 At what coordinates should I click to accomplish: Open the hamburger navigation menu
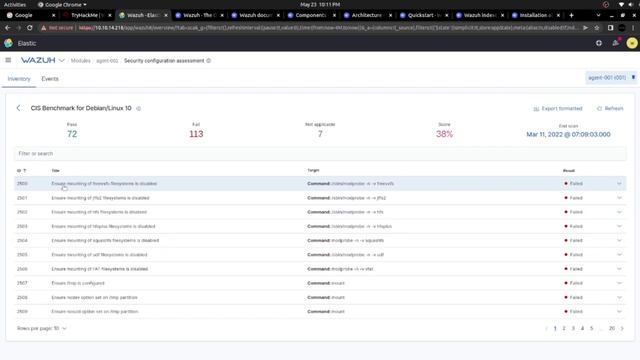click(8, 60)
